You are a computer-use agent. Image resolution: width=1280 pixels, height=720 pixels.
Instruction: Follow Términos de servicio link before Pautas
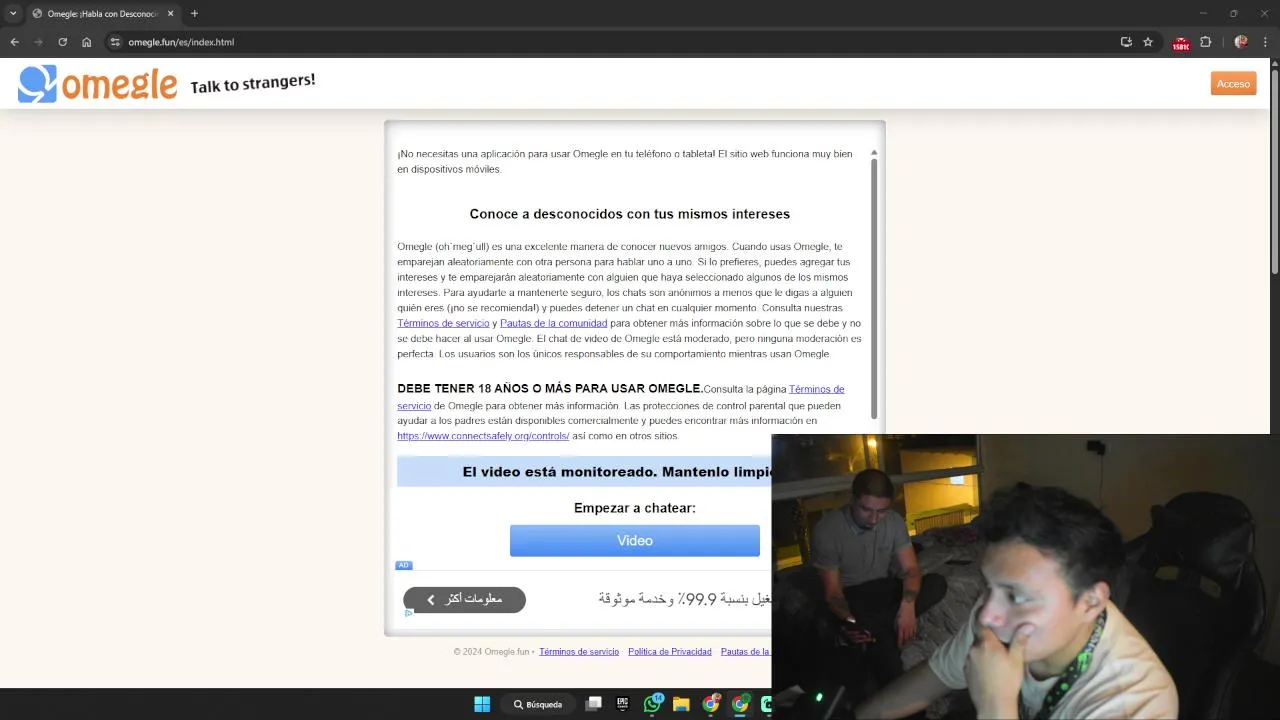(443, 323)
